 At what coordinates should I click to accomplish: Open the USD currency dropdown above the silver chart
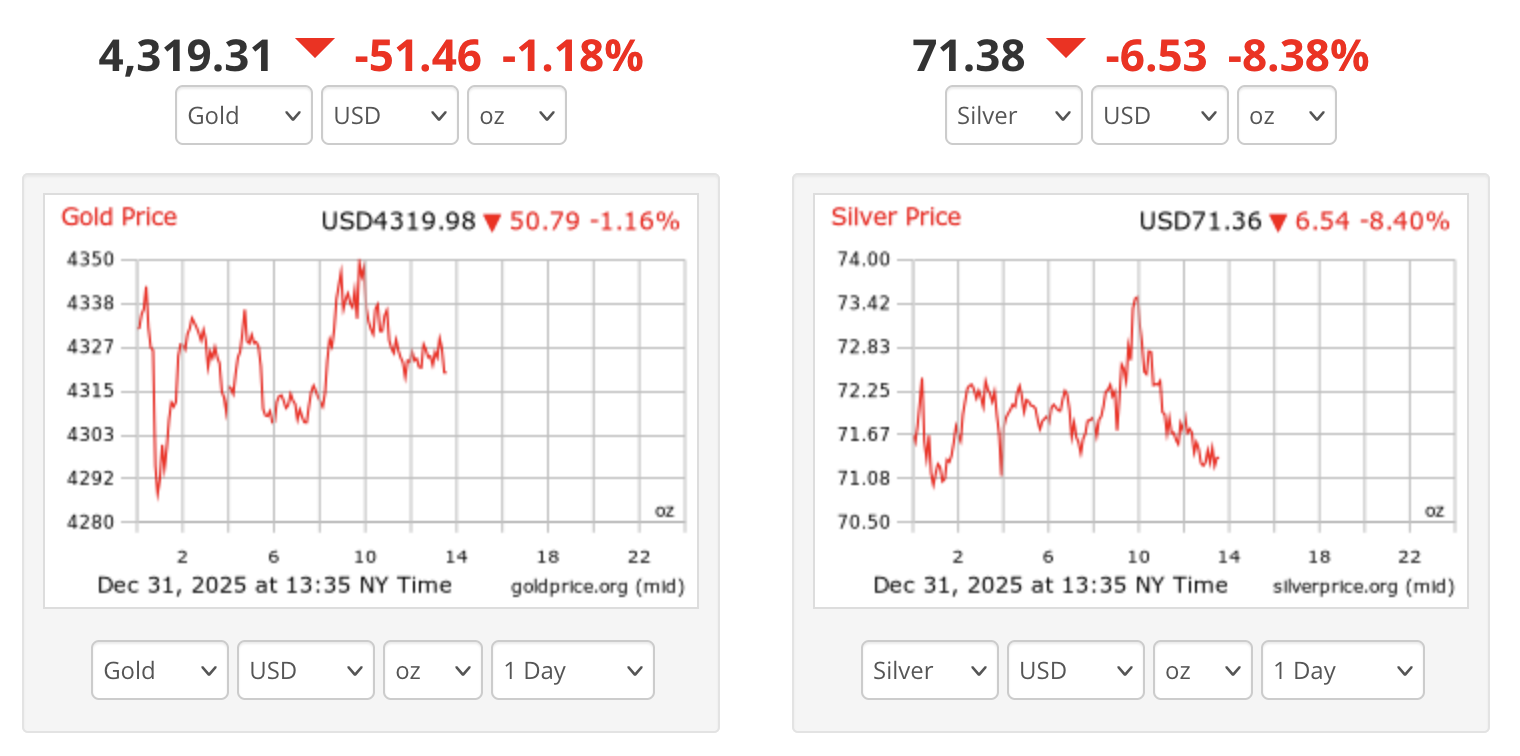click(1160, 115)
